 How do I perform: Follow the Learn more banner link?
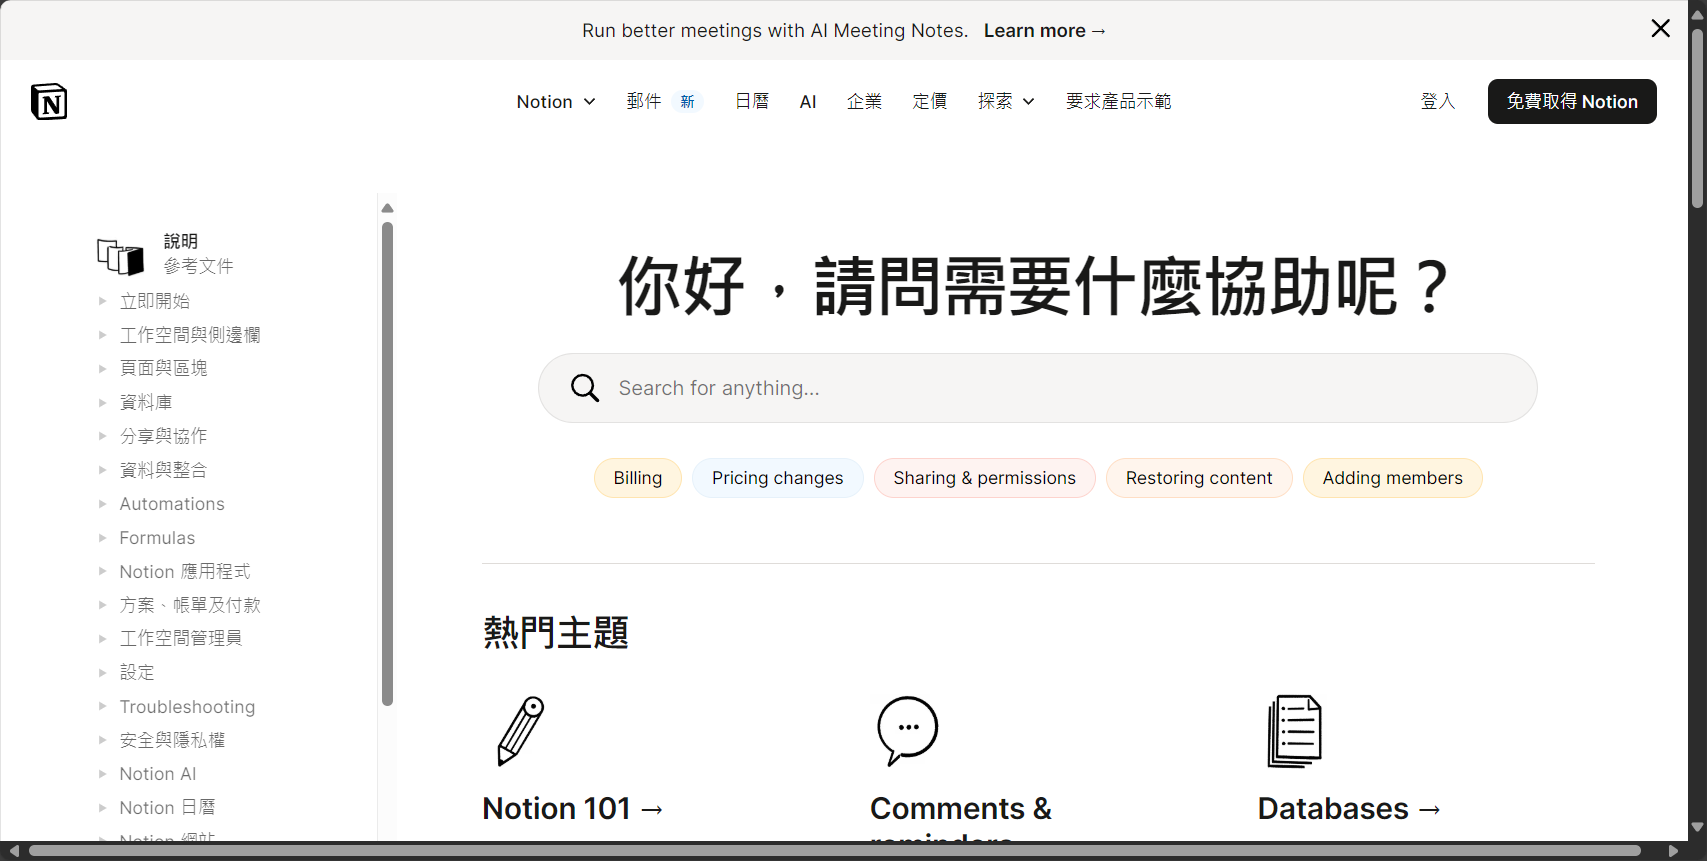[x=1045, y=30]
